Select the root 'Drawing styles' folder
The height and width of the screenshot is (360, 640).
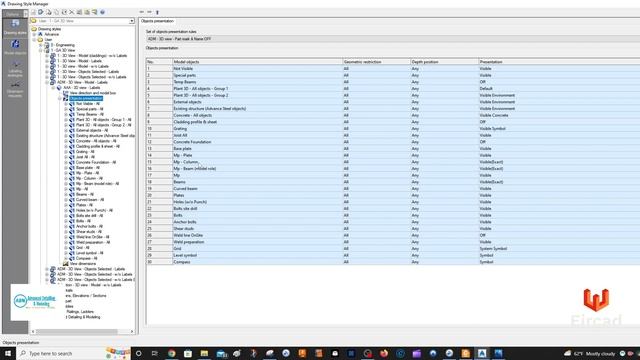49,29
